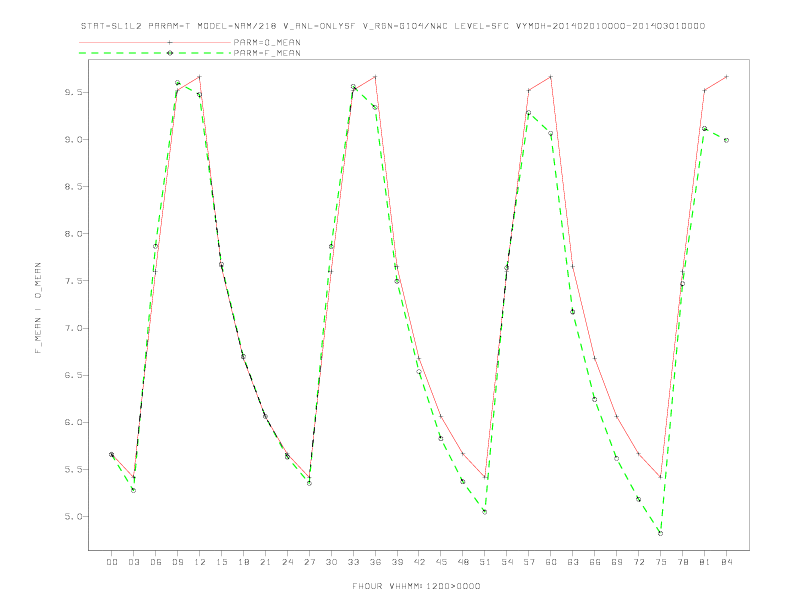Click x-axis tick label 60
The image size is (792, 612).
click(551, 562)
